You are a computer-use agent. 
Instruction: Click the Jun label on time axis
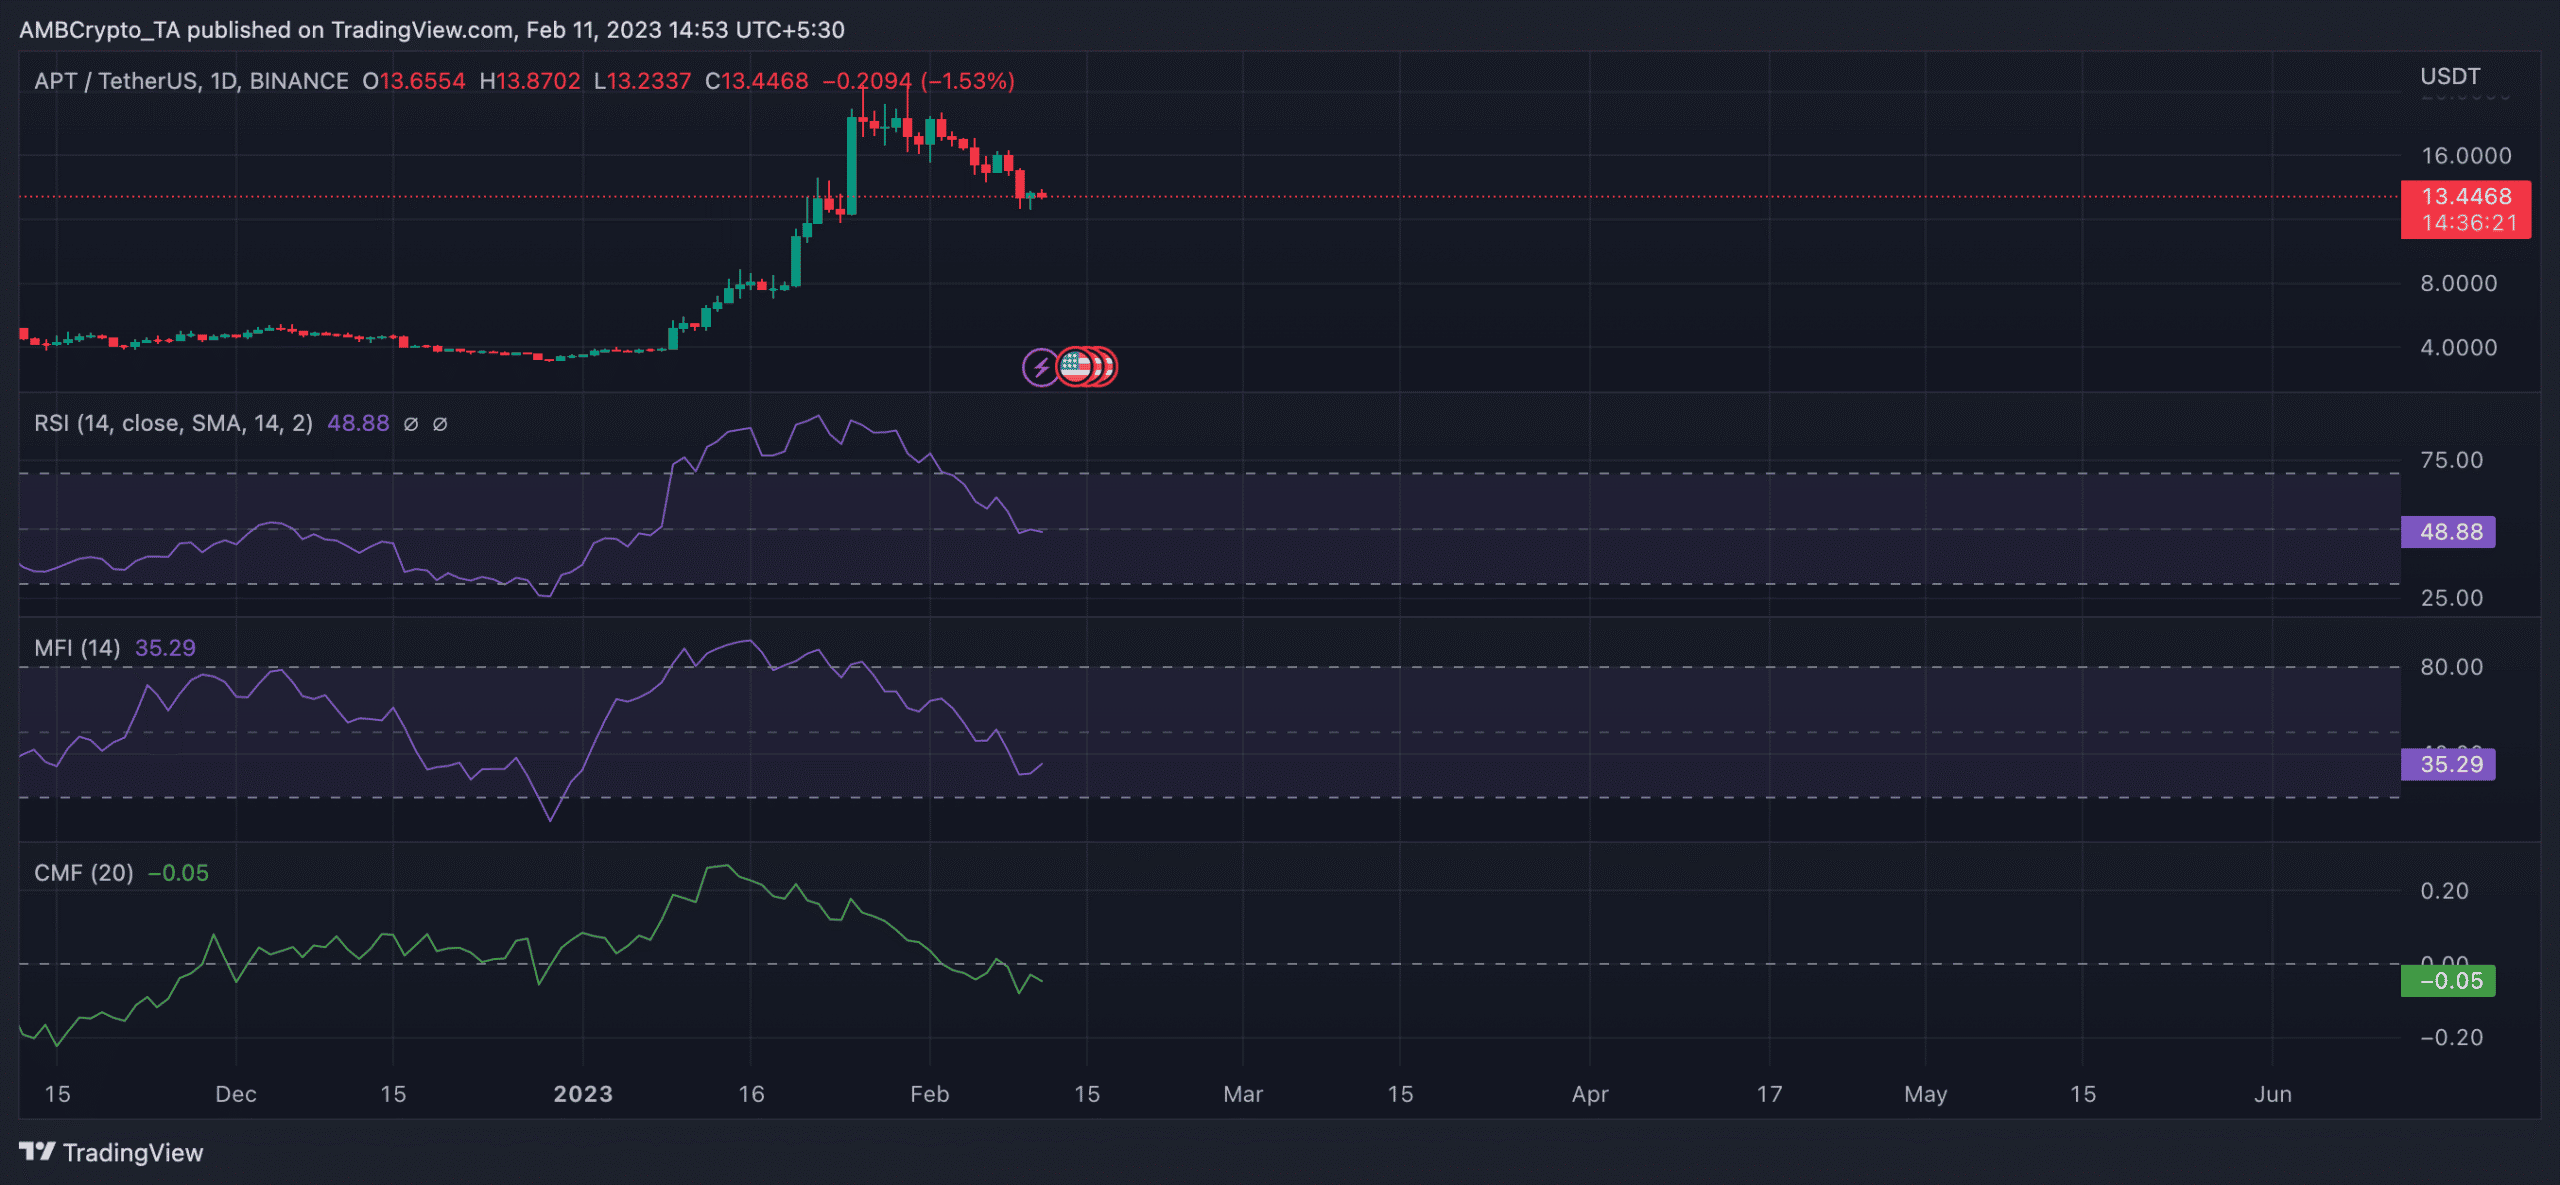tap(2272, 1094)
